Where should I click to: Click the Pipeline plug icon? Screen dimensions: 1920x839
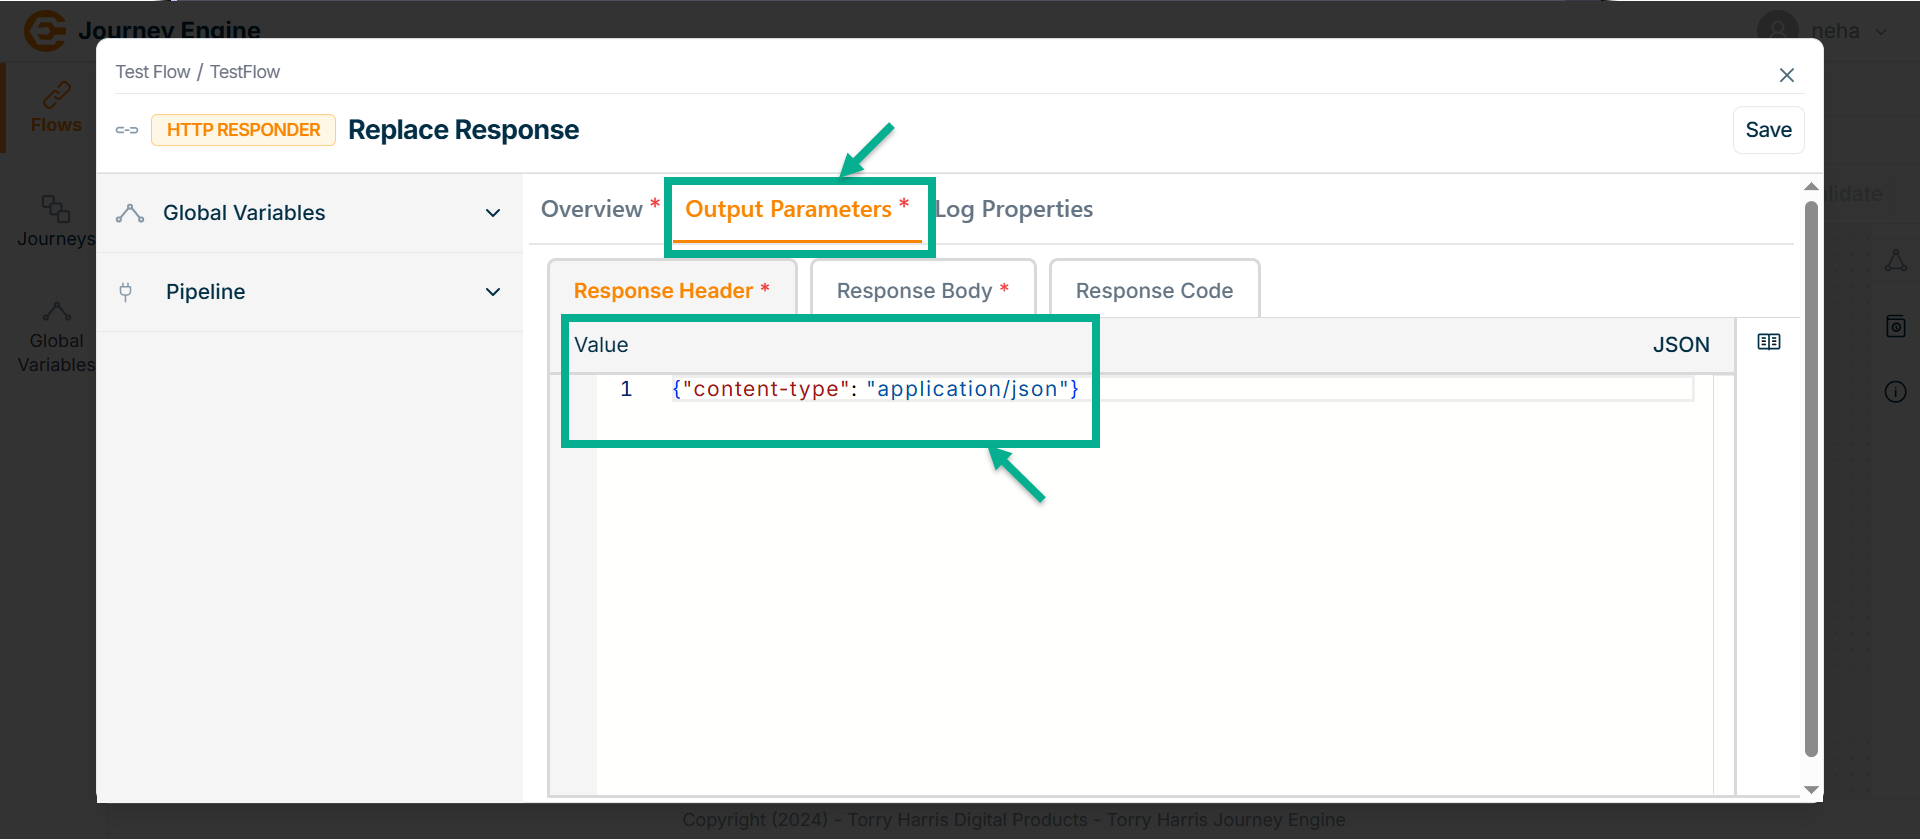point(126,292)
